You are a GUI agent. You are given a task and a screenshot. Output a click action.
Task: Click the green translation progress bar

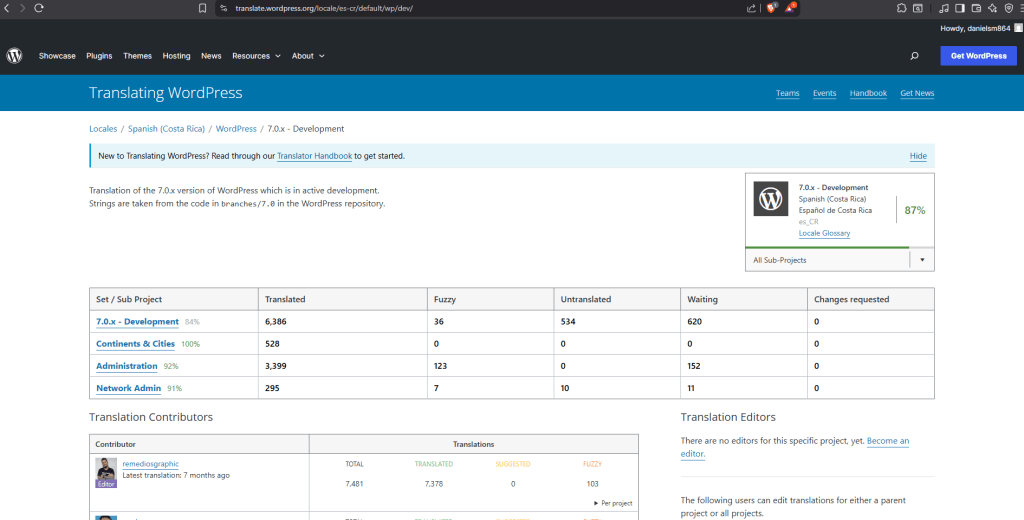(826, 247)
